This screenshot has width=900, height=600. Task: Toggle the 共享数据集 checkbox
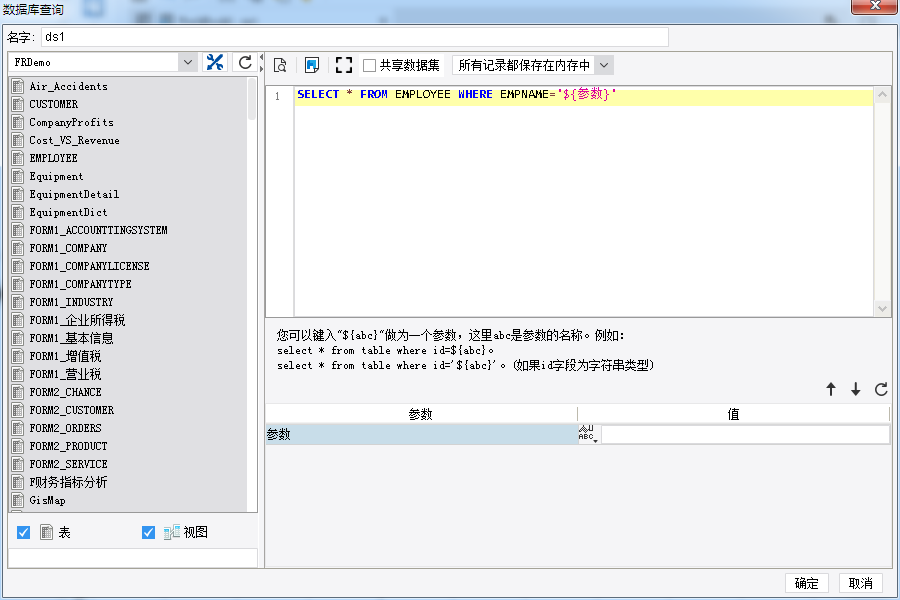pos(370,65)
